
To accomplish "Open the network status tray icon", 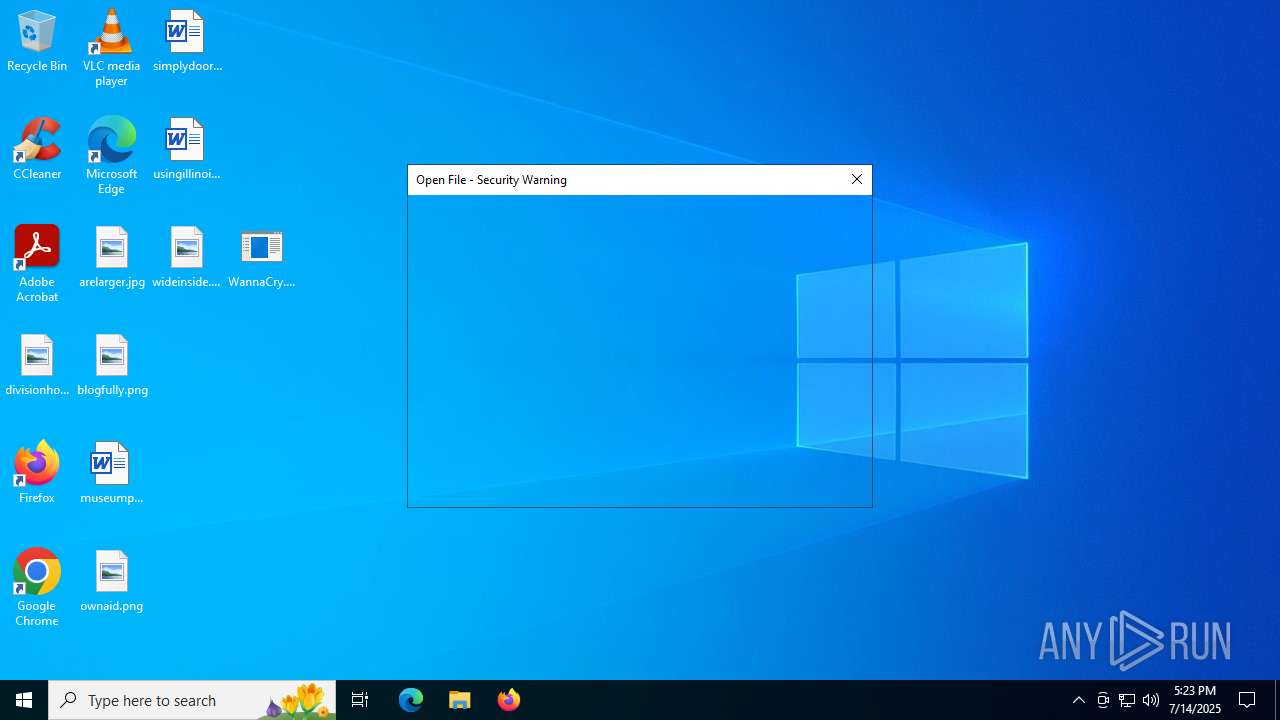I will click(x=1127, y=700).
